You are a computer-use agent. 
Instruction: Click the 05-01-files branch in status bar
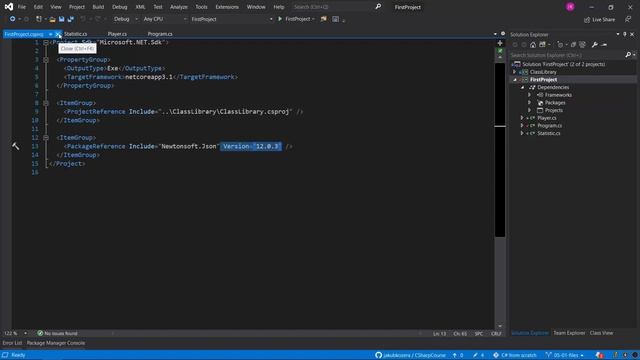(565, 355)
